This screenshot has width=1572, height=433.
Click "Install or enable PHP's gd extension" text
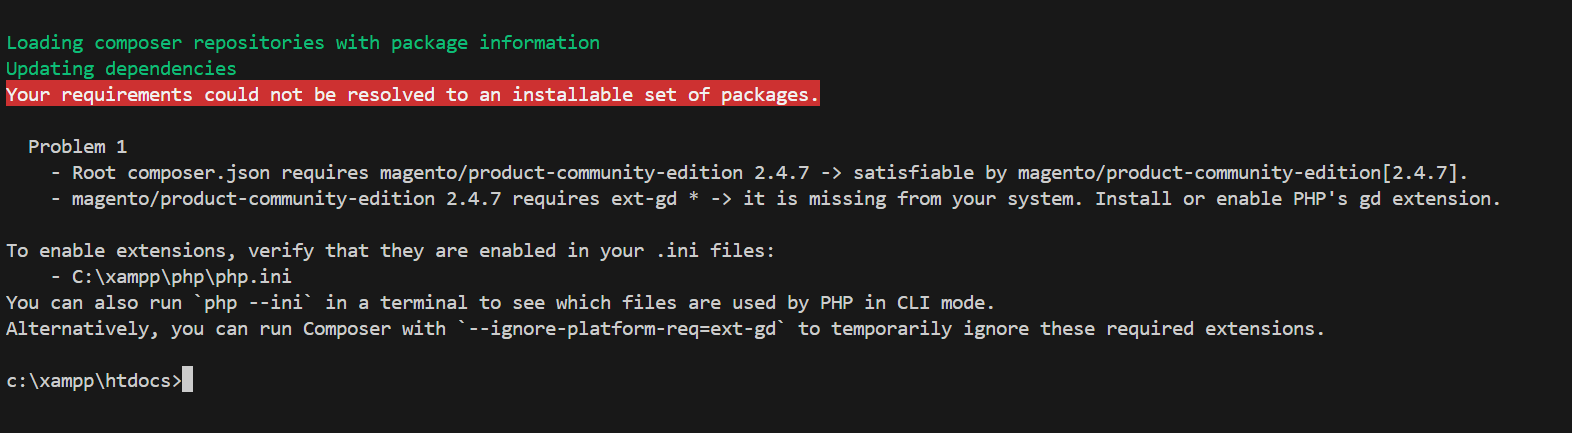(x=1297, y=198)
